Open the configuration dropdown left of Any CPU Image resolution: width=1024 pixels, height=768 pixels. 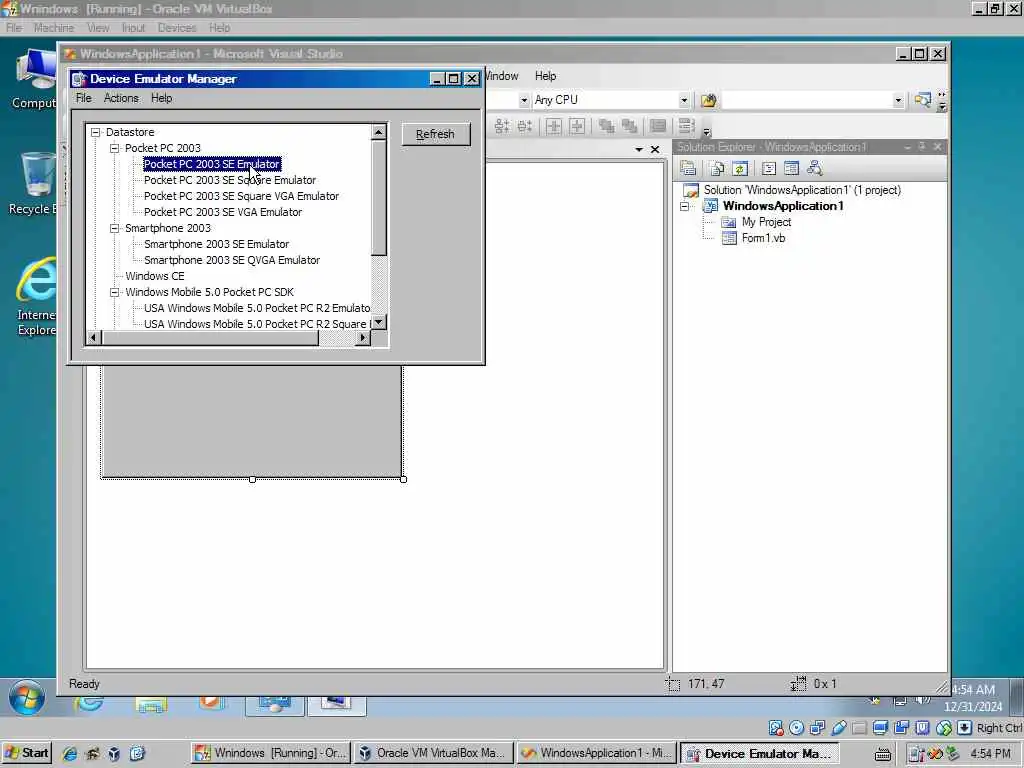point(524,100)
